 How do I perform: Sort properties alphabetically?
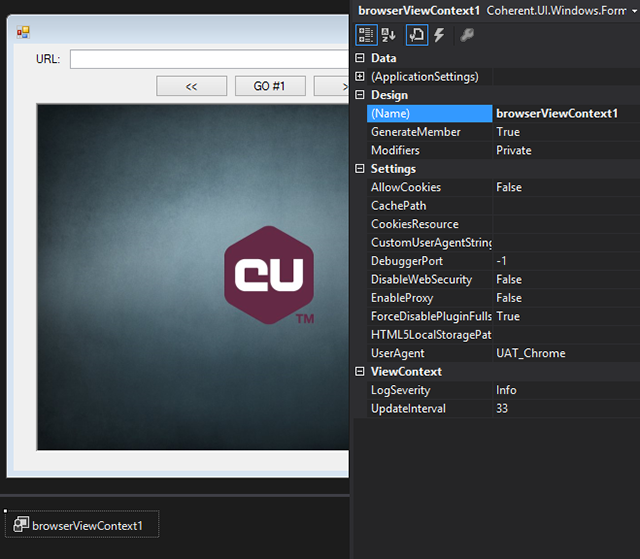click(389, 35)
